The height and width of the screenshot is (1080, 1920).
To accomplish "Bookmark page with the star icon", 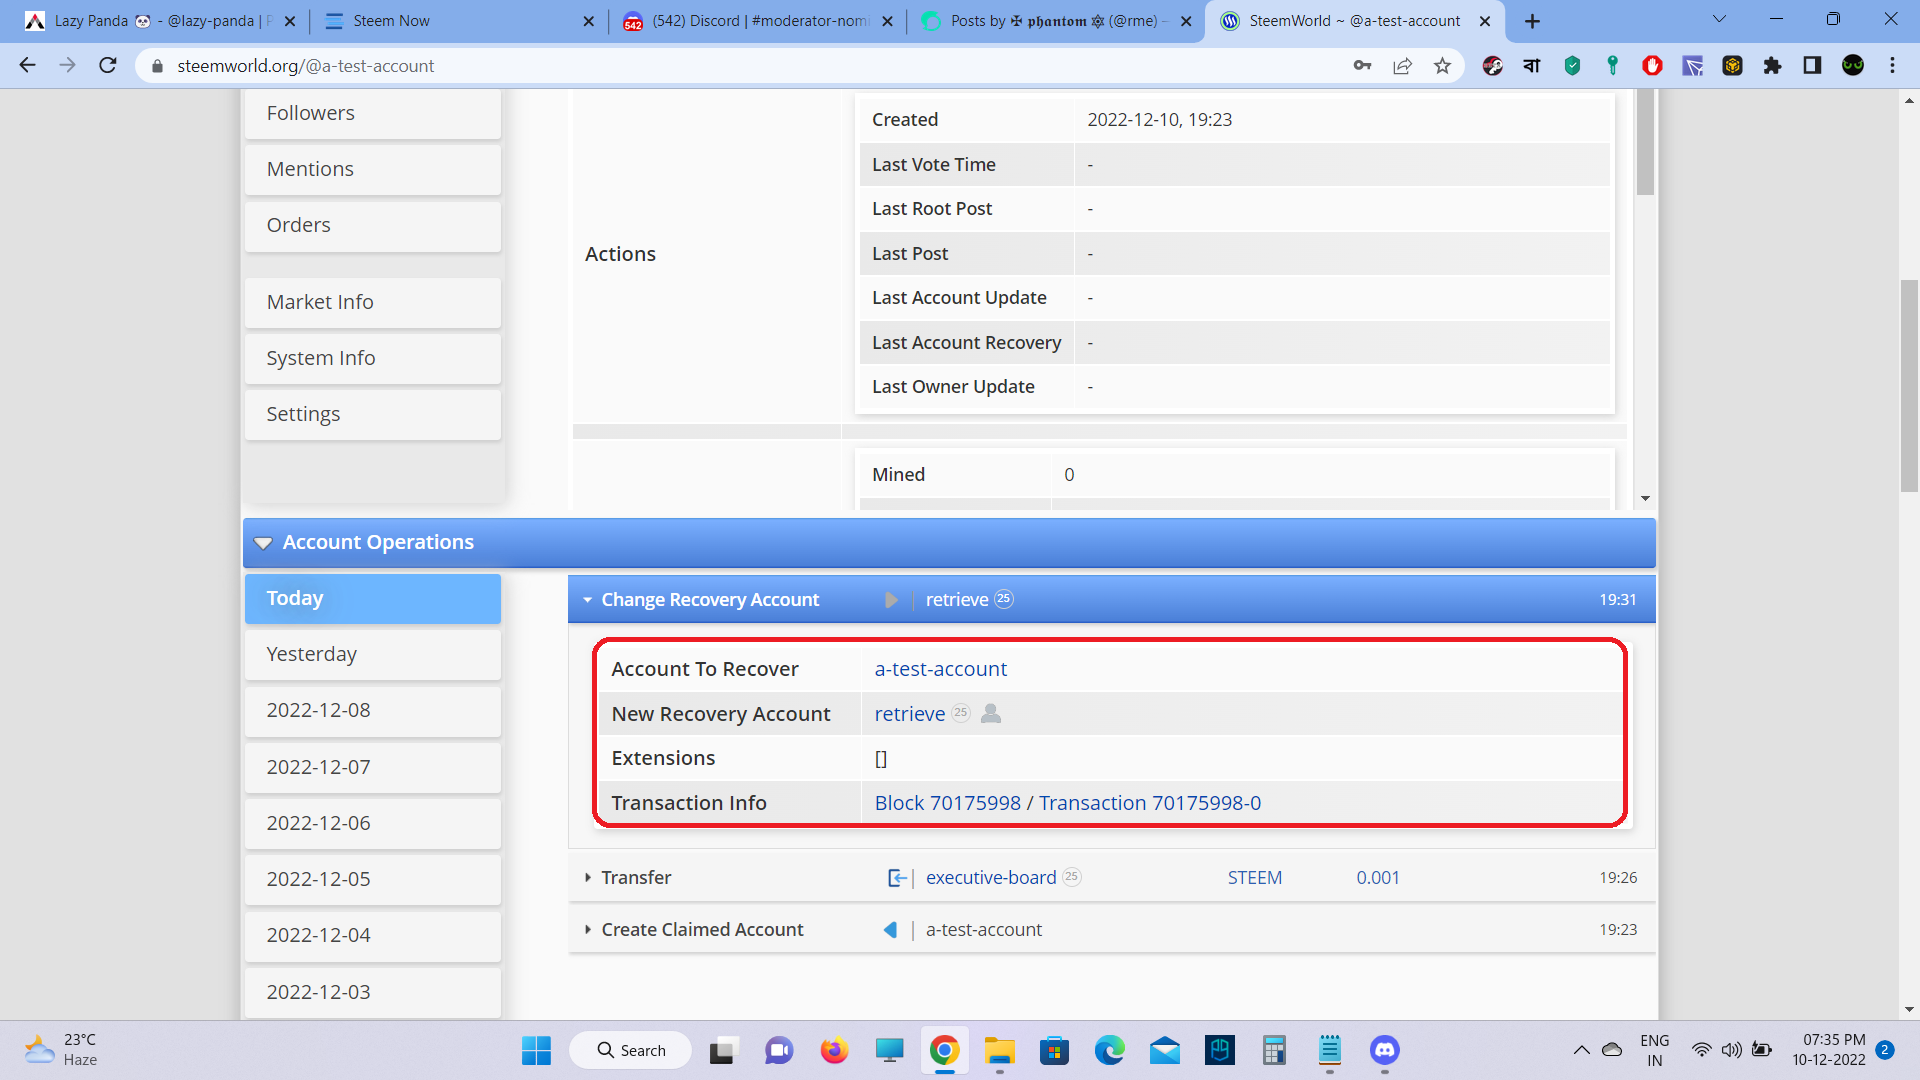I will (x=1442, y=66).
